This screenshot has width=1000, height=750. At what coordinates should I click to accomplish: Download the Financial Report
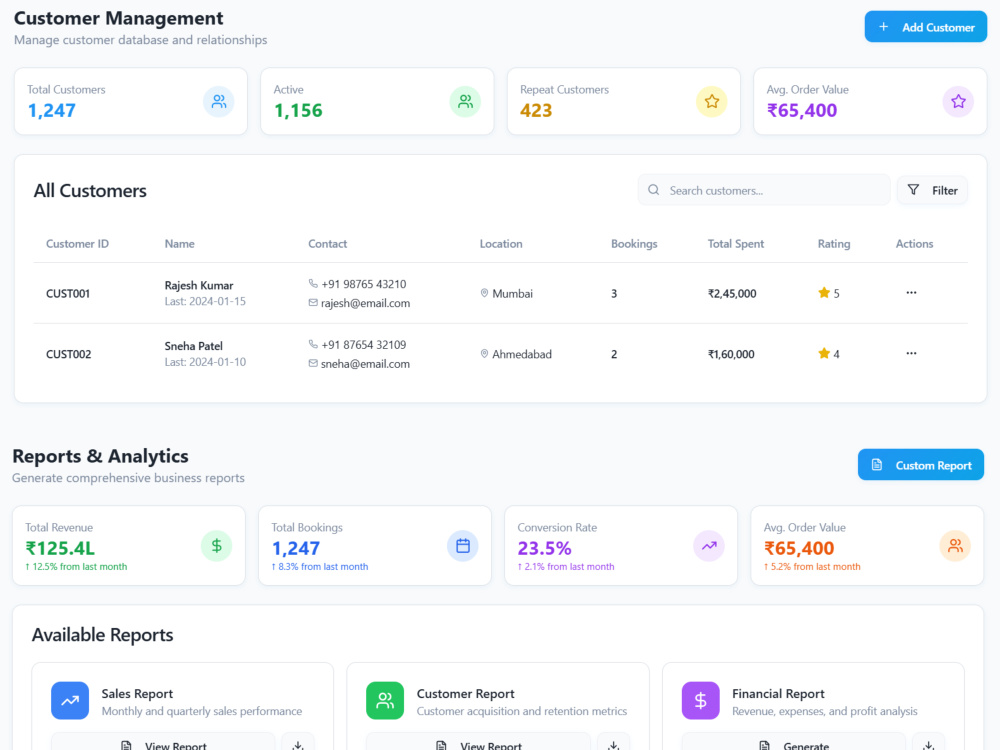tap(929, 742)
